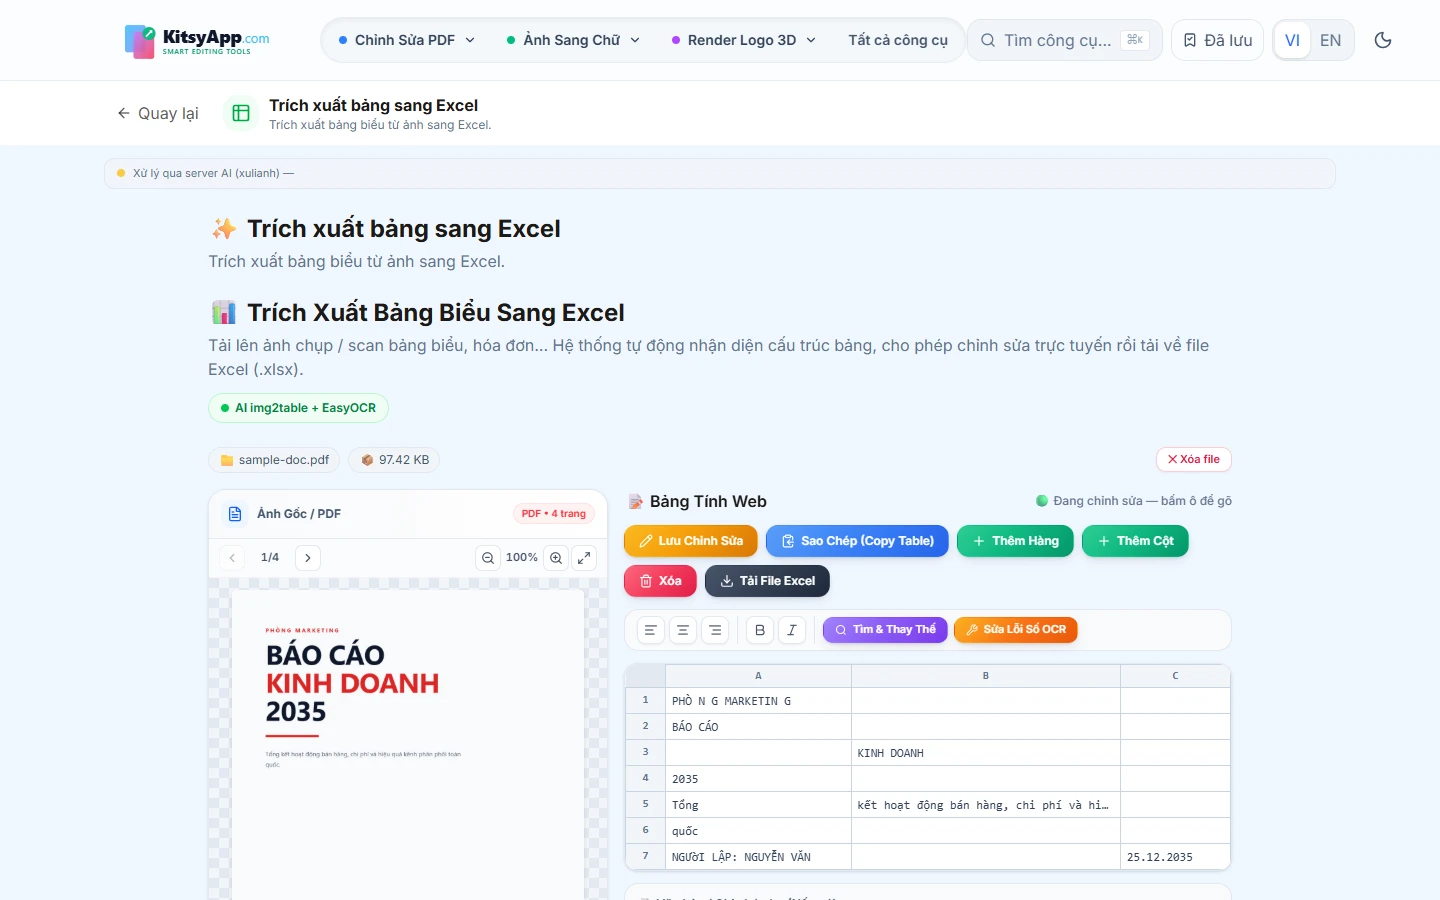Viewport: 1440px width, 900px height.
Task: Click the red Xóa delete button
Action: coord(660,581)
